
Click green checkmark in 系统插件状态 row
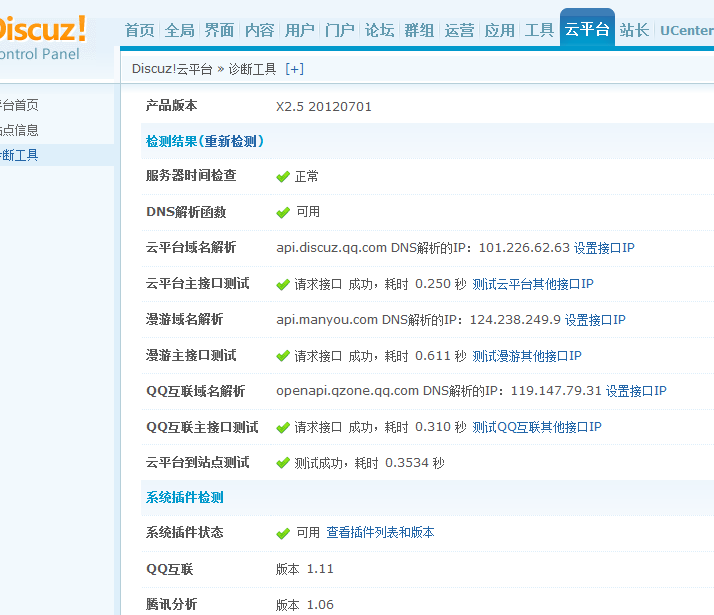click(283, 534)
